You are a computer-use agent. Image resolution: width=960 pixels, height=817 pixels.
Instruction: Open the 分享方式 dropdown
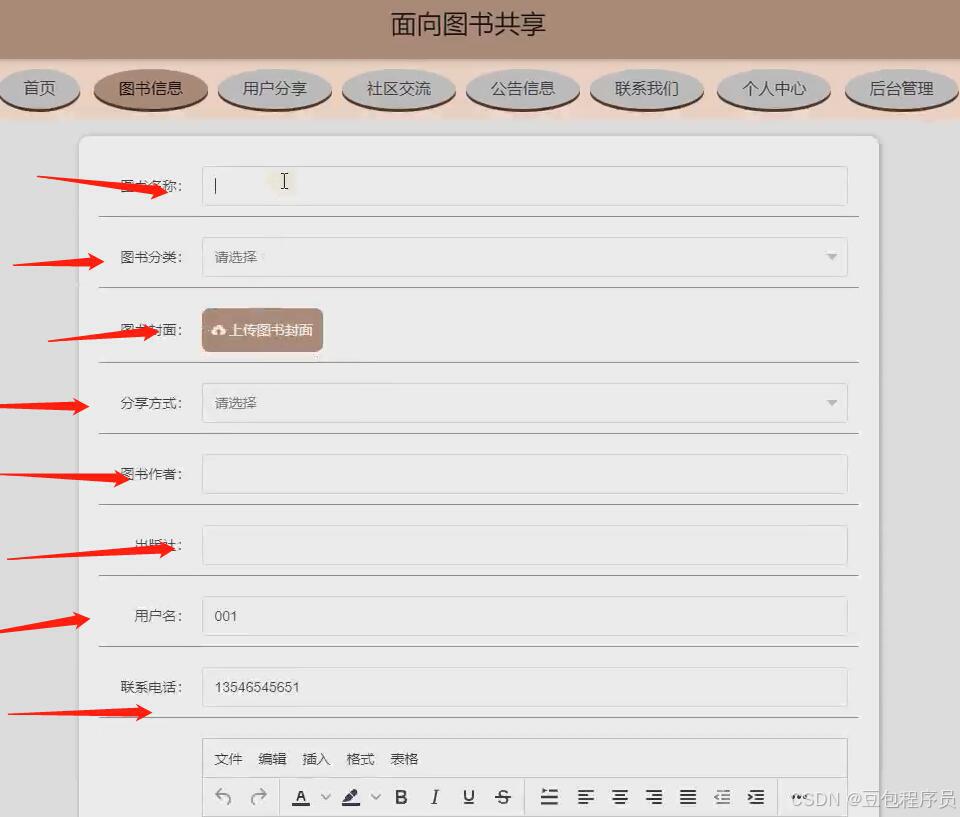tap(524, 403)
